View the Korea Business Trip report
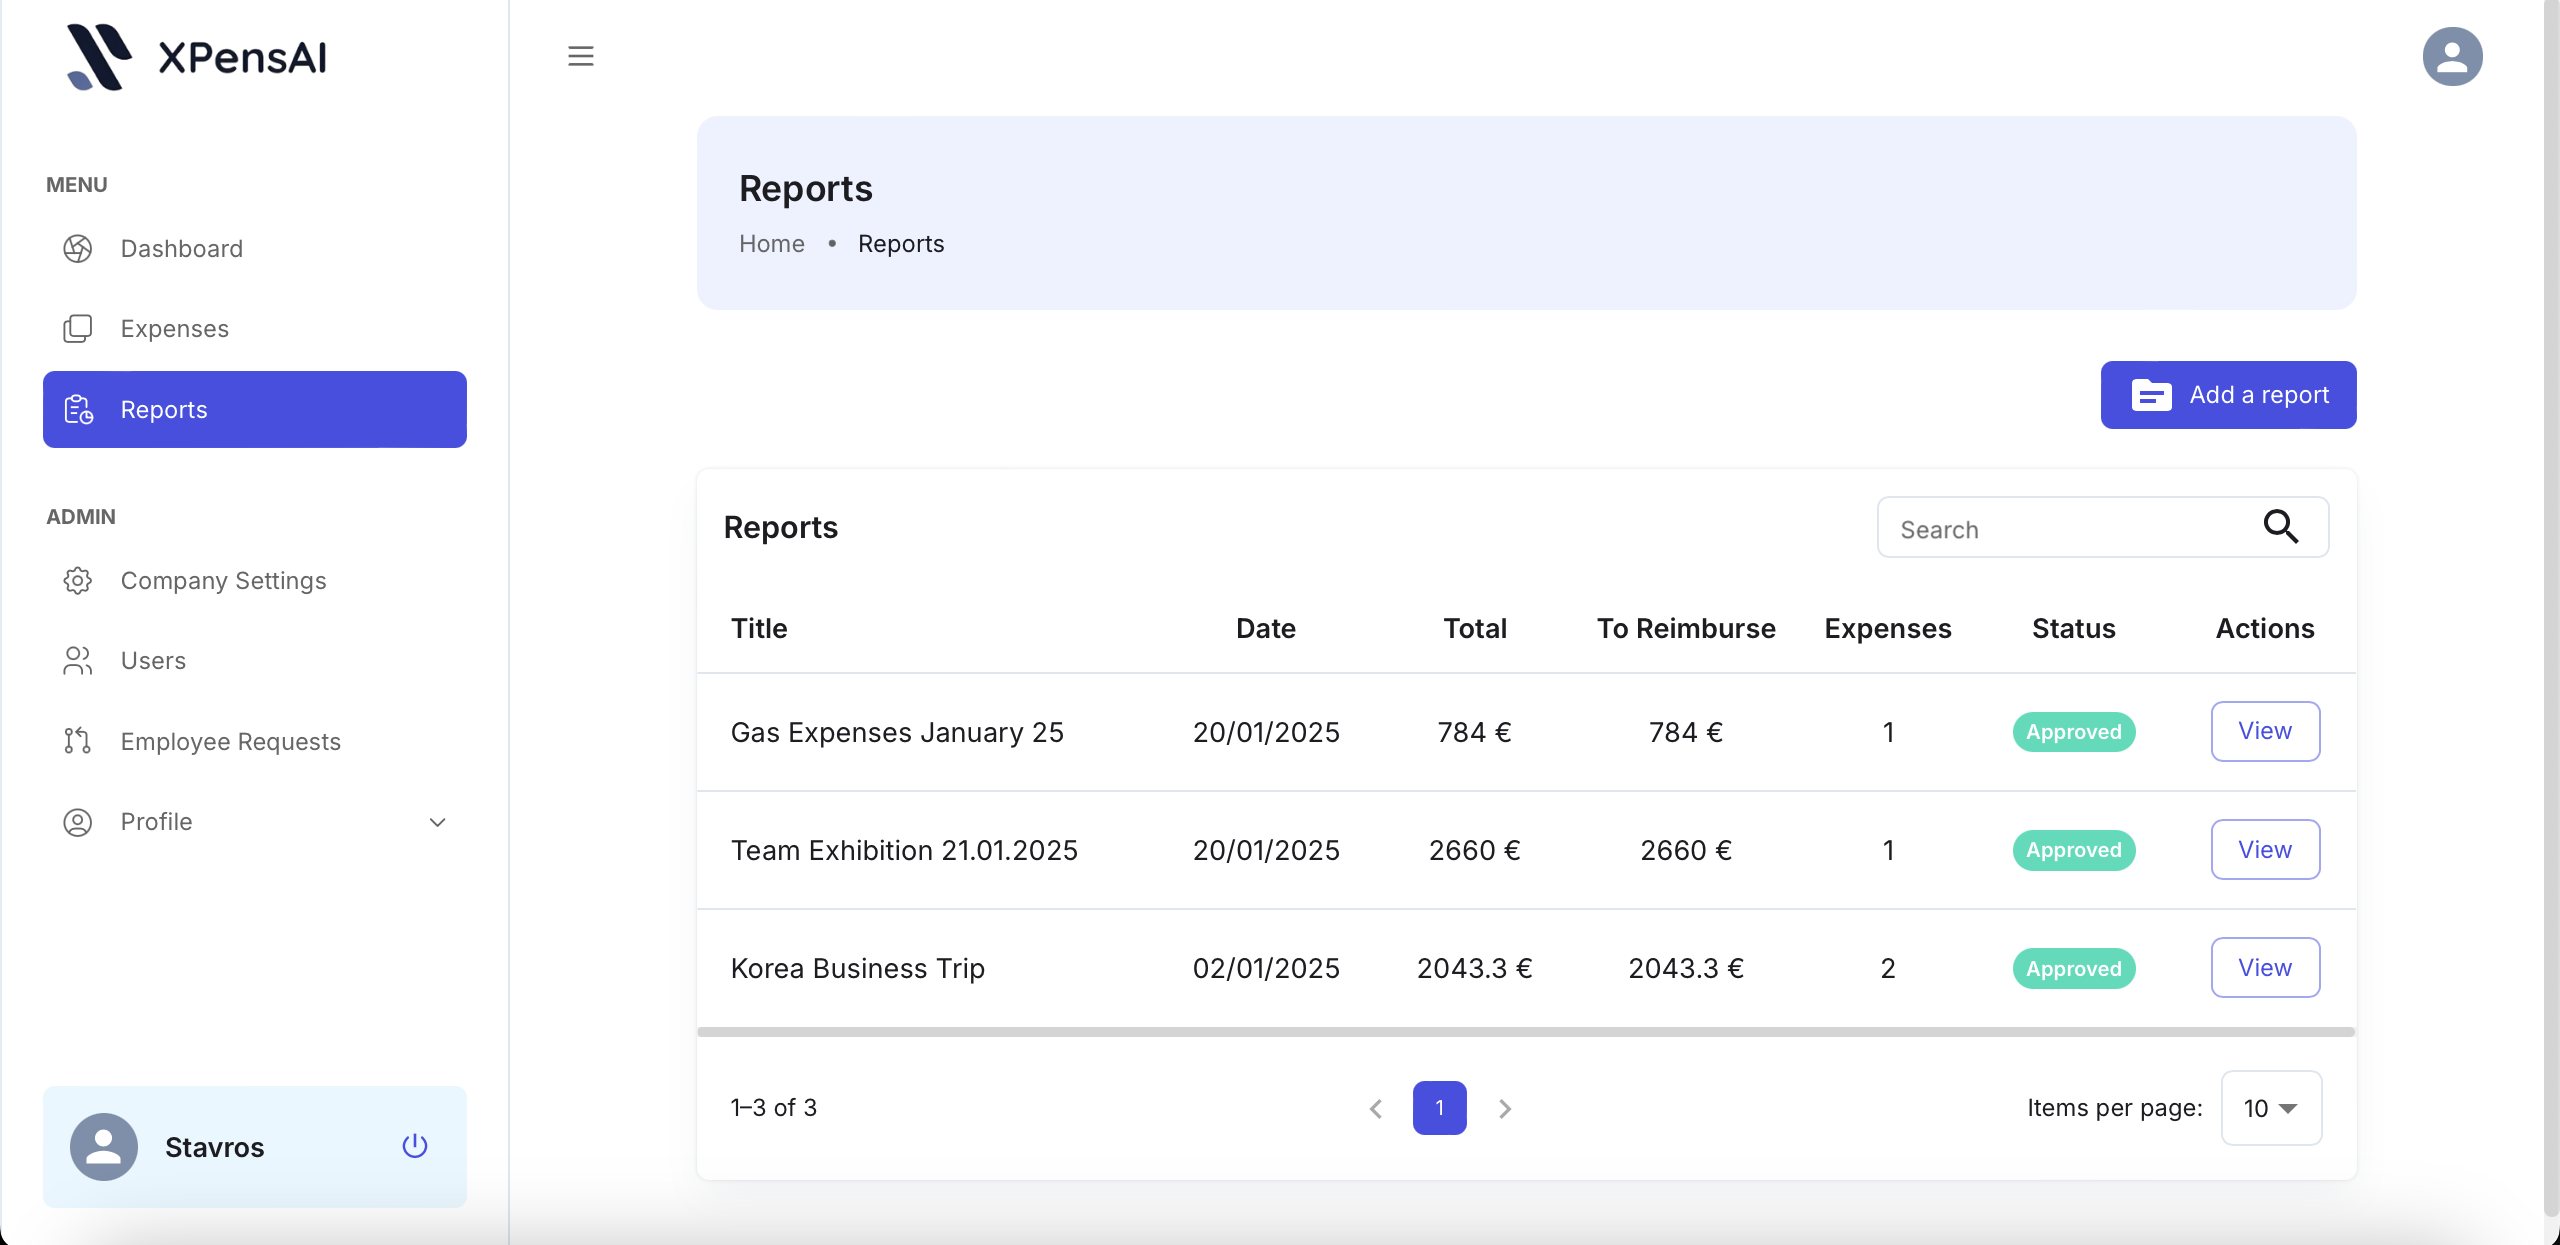Viewport: 2560px width, 1245px height. [x=2264, y=967]
